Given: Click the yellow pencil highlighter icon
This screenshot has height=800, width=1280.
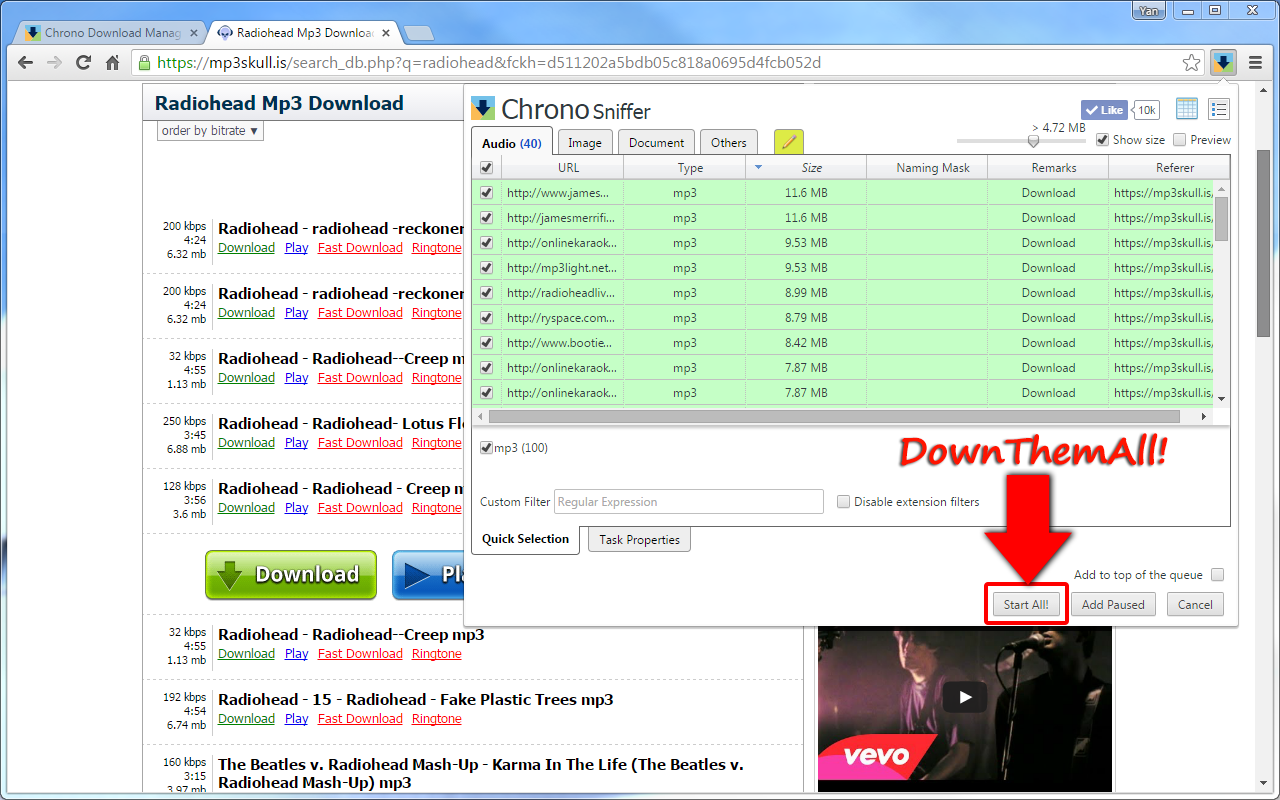Looking at the screenshot, I should pyautogui.click(x=788, y=142).
